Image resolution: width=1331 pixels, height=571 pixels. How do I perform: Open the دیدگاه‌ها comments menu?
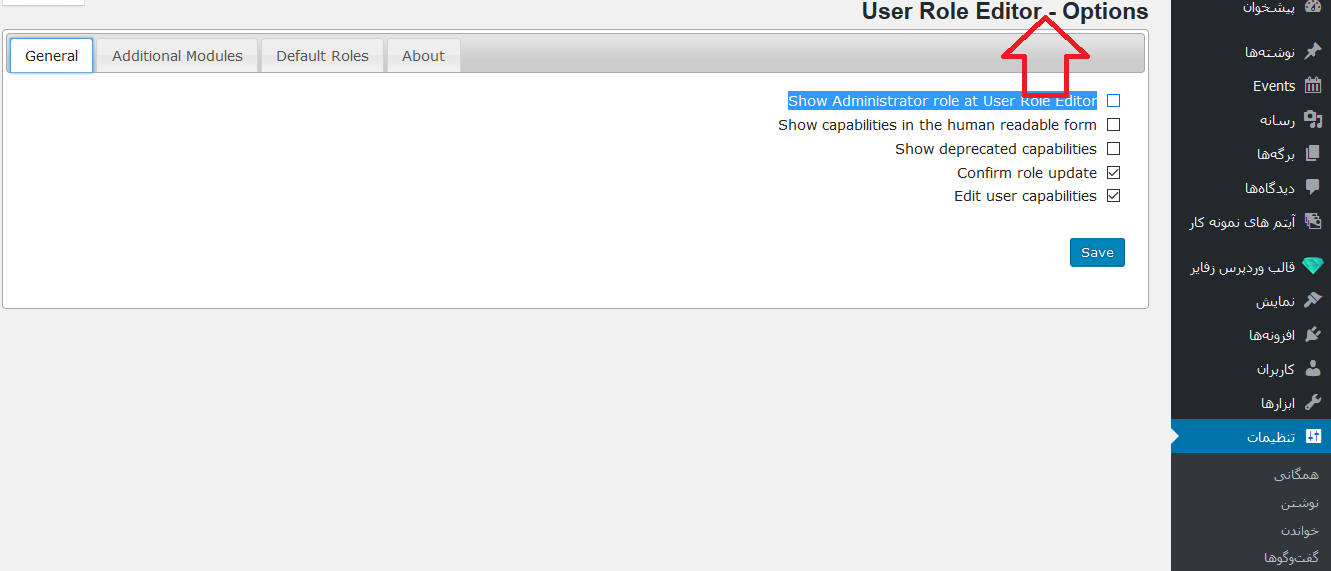click(x=1251, y=188)
